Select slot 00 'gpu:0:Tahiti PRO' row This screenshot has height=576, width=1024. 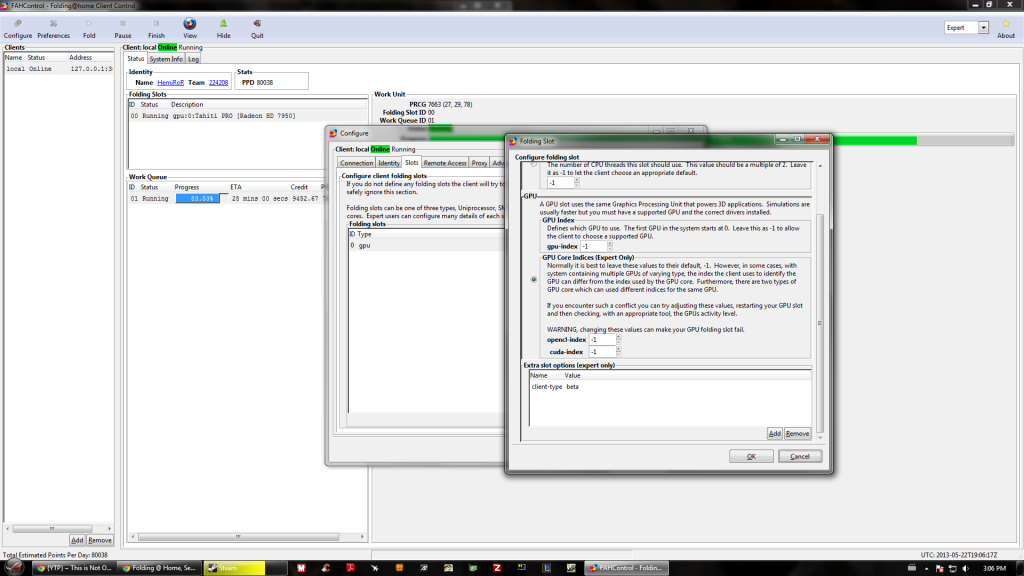[x=248, y=116]
